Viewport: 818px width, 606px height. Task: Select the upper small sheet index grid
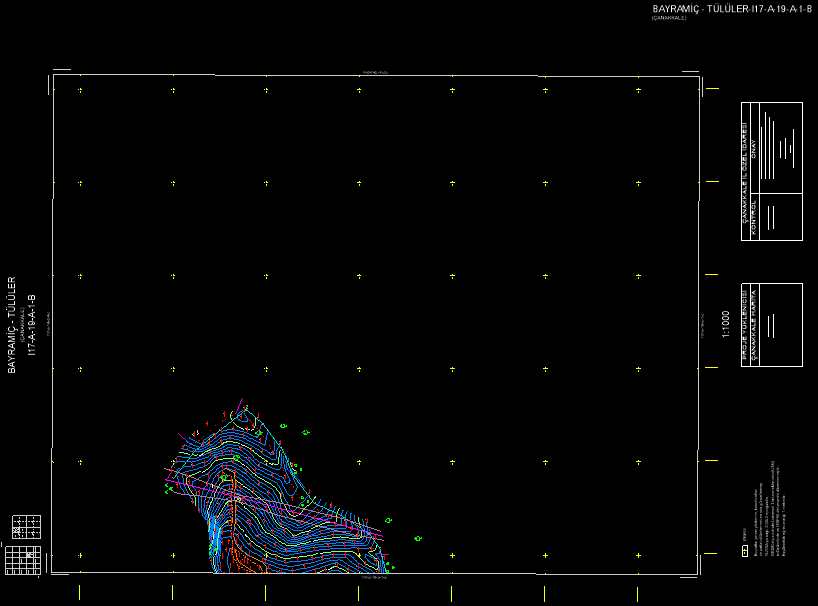(x=26, y=525)
